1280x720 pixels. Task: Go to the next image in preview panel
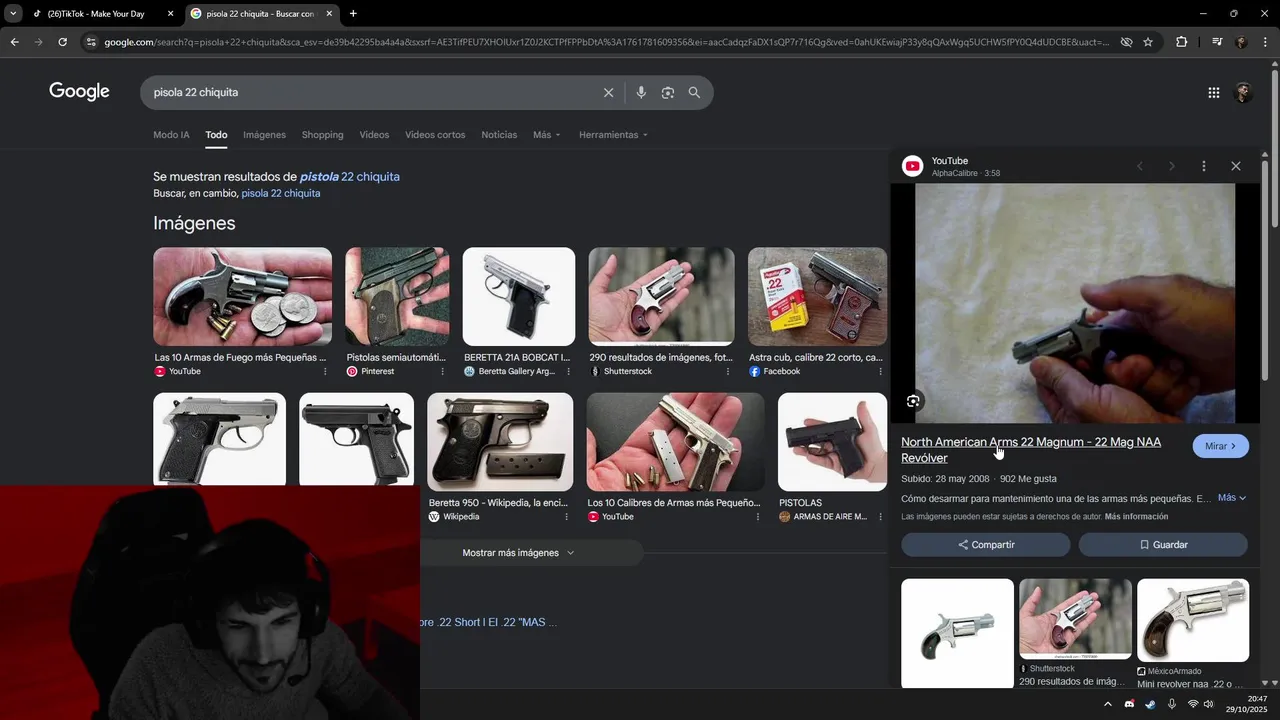tap(1172, 166)
